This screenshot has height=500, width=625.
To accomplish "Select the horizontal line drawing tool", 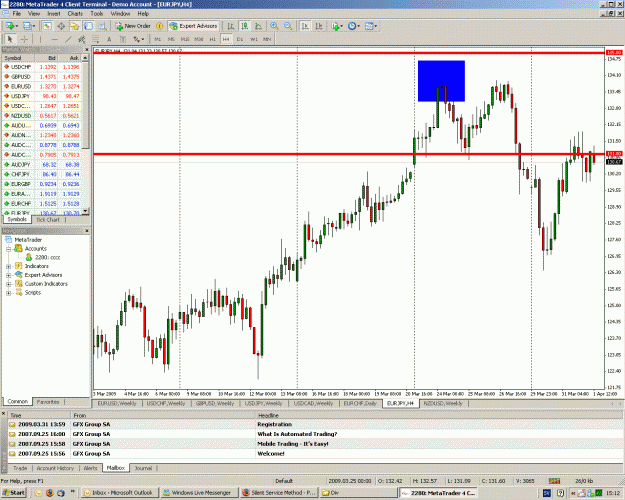I will (55, 39).
